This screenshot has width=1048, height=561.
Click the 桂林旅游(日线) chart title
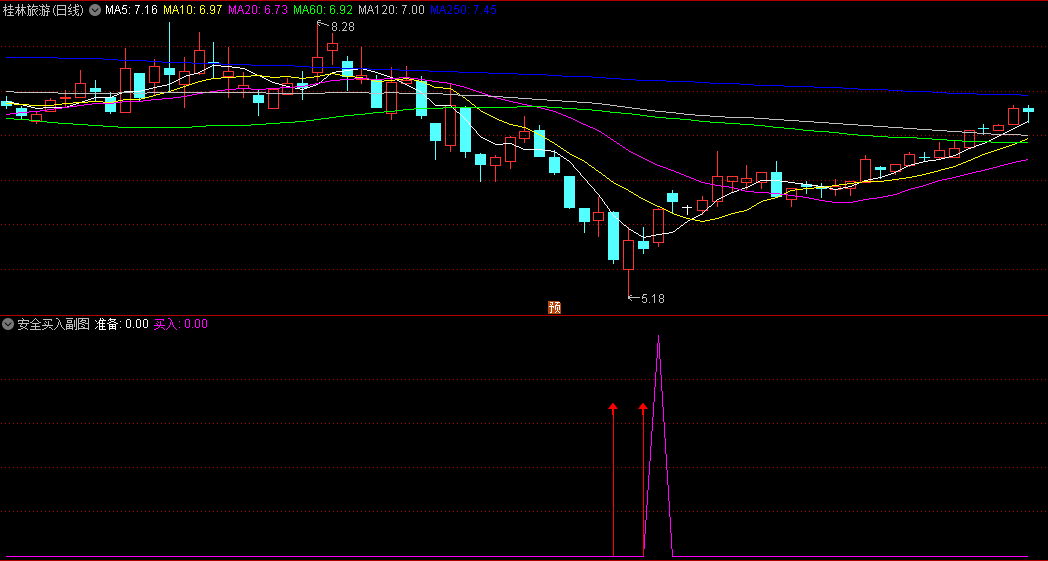point(44,10)
